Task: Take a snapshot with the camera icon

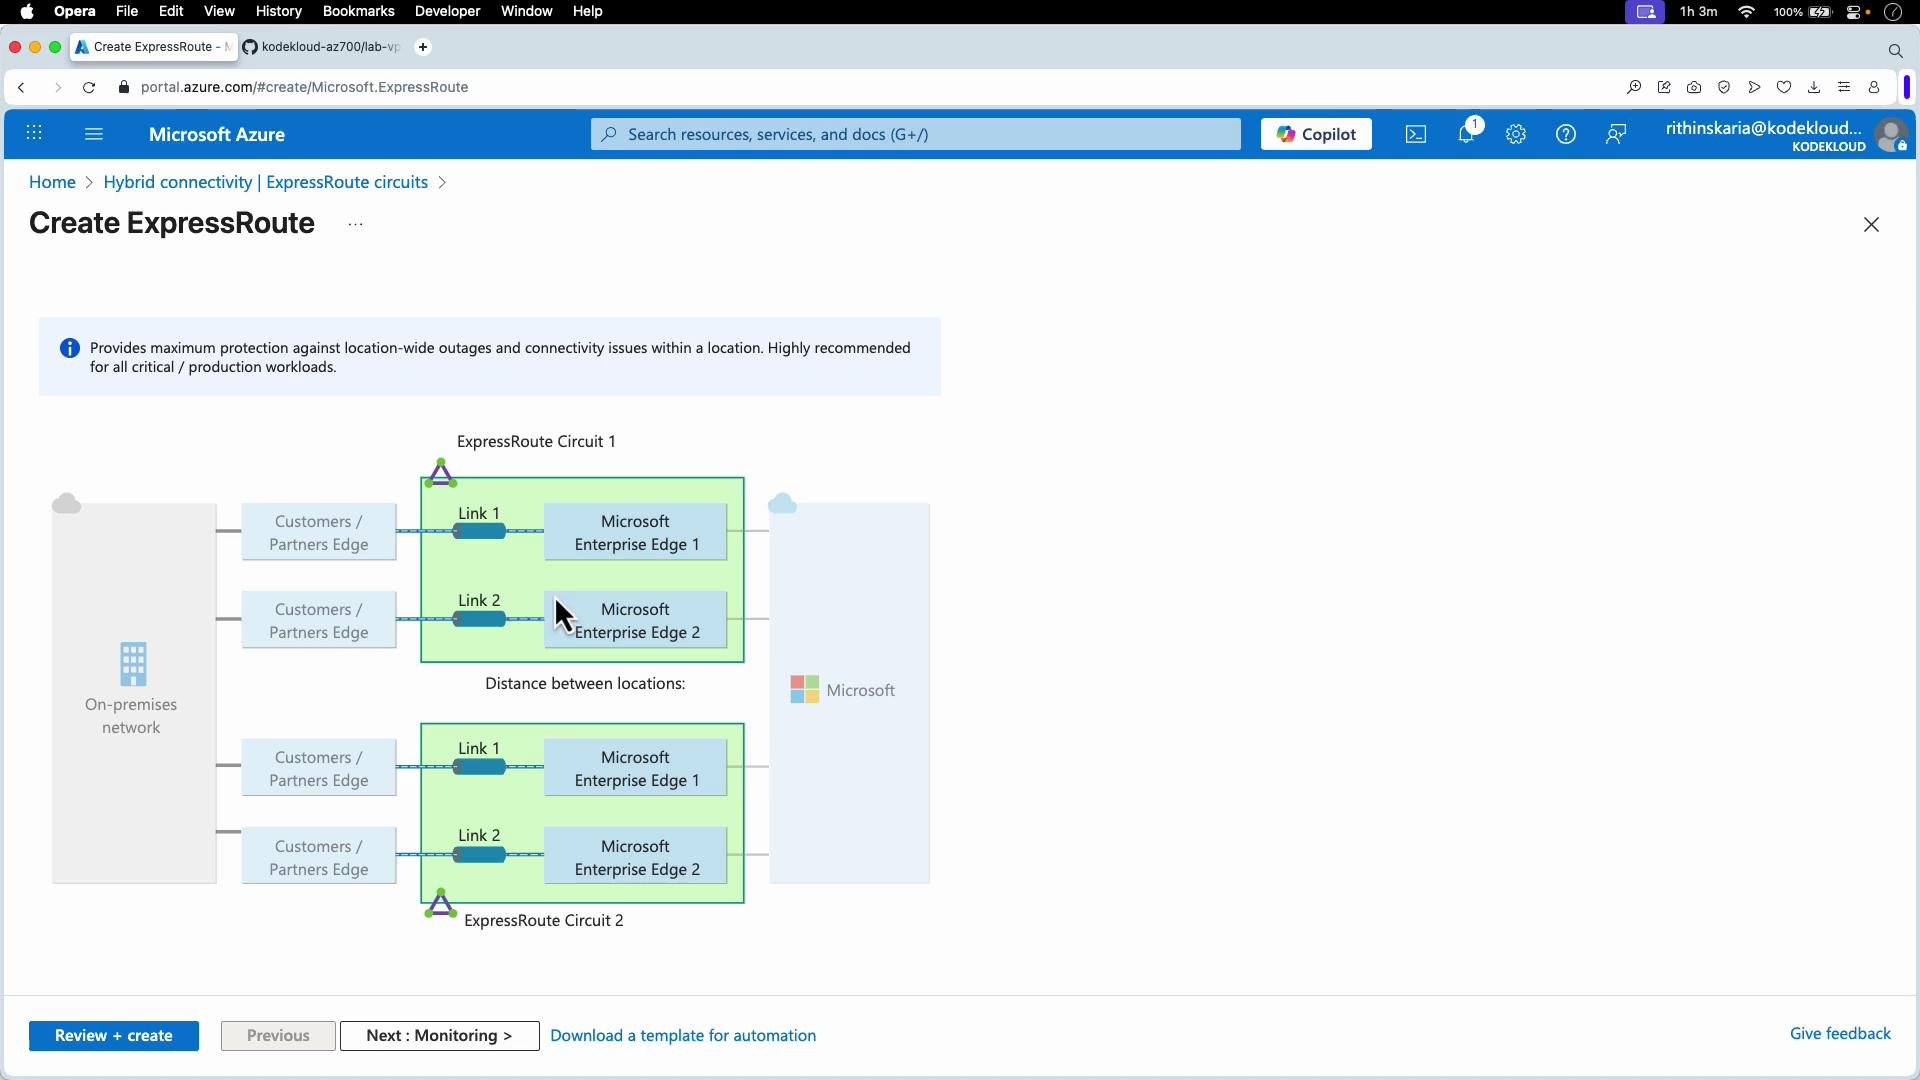Action: (1694, 88)
